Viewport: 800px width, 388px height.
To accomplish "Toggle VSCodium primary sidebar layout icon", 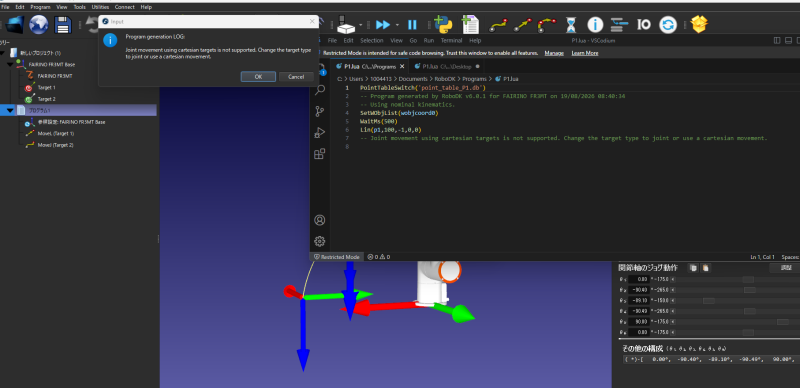I will click(x=777, y=40).
